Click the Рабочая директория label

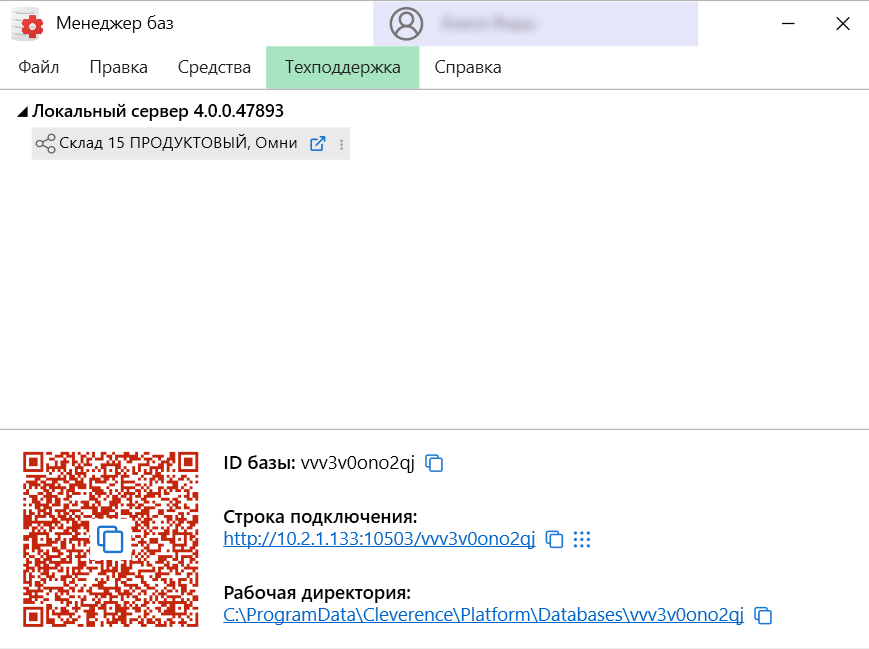pyautogui.click(x=317, y=592)
